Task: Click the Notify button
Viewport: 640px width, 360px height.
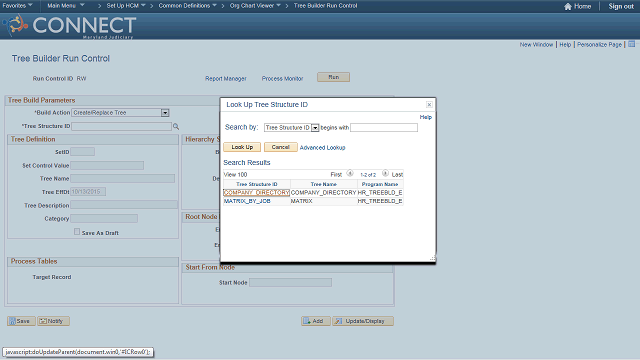Action: (x=53, y=321)
